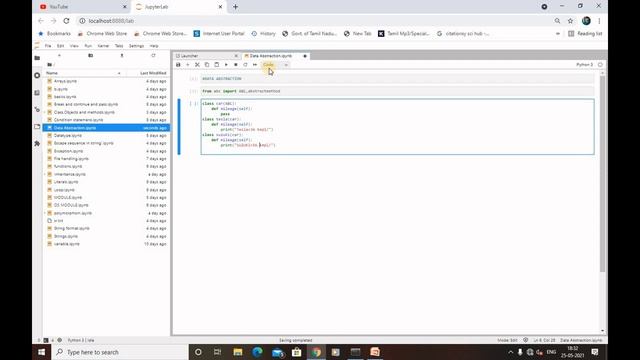Create a new launcher with plus icon

[59, 56]
